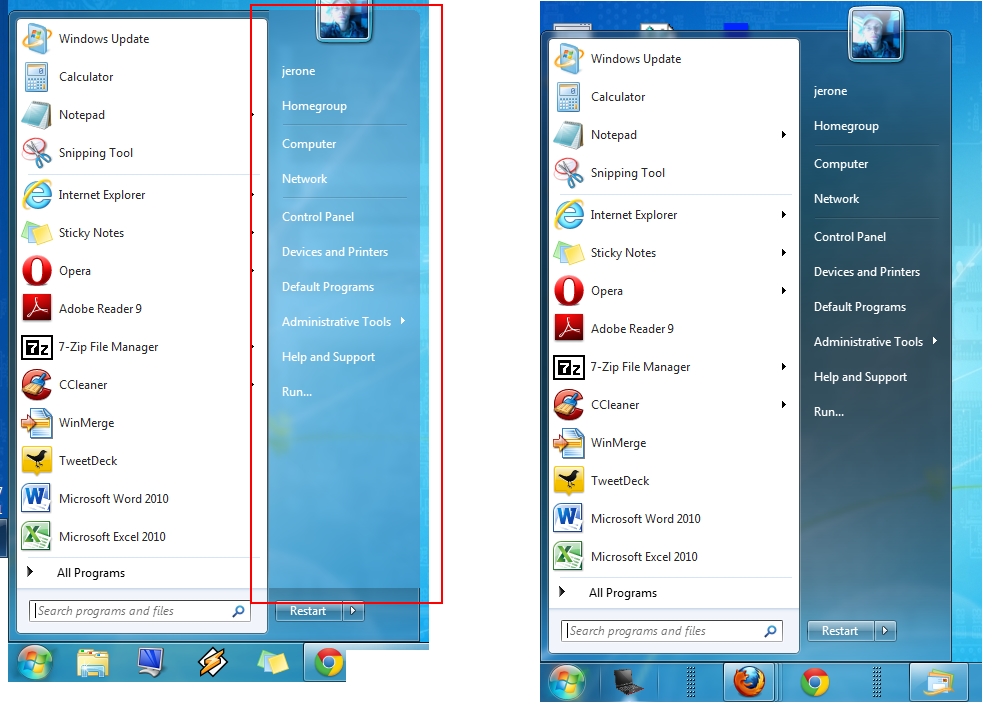Image resolution: width=1000 pixels, height=704 pixels.
Task: Click the user account picture above right menu
Action: [x=876, y=35]
